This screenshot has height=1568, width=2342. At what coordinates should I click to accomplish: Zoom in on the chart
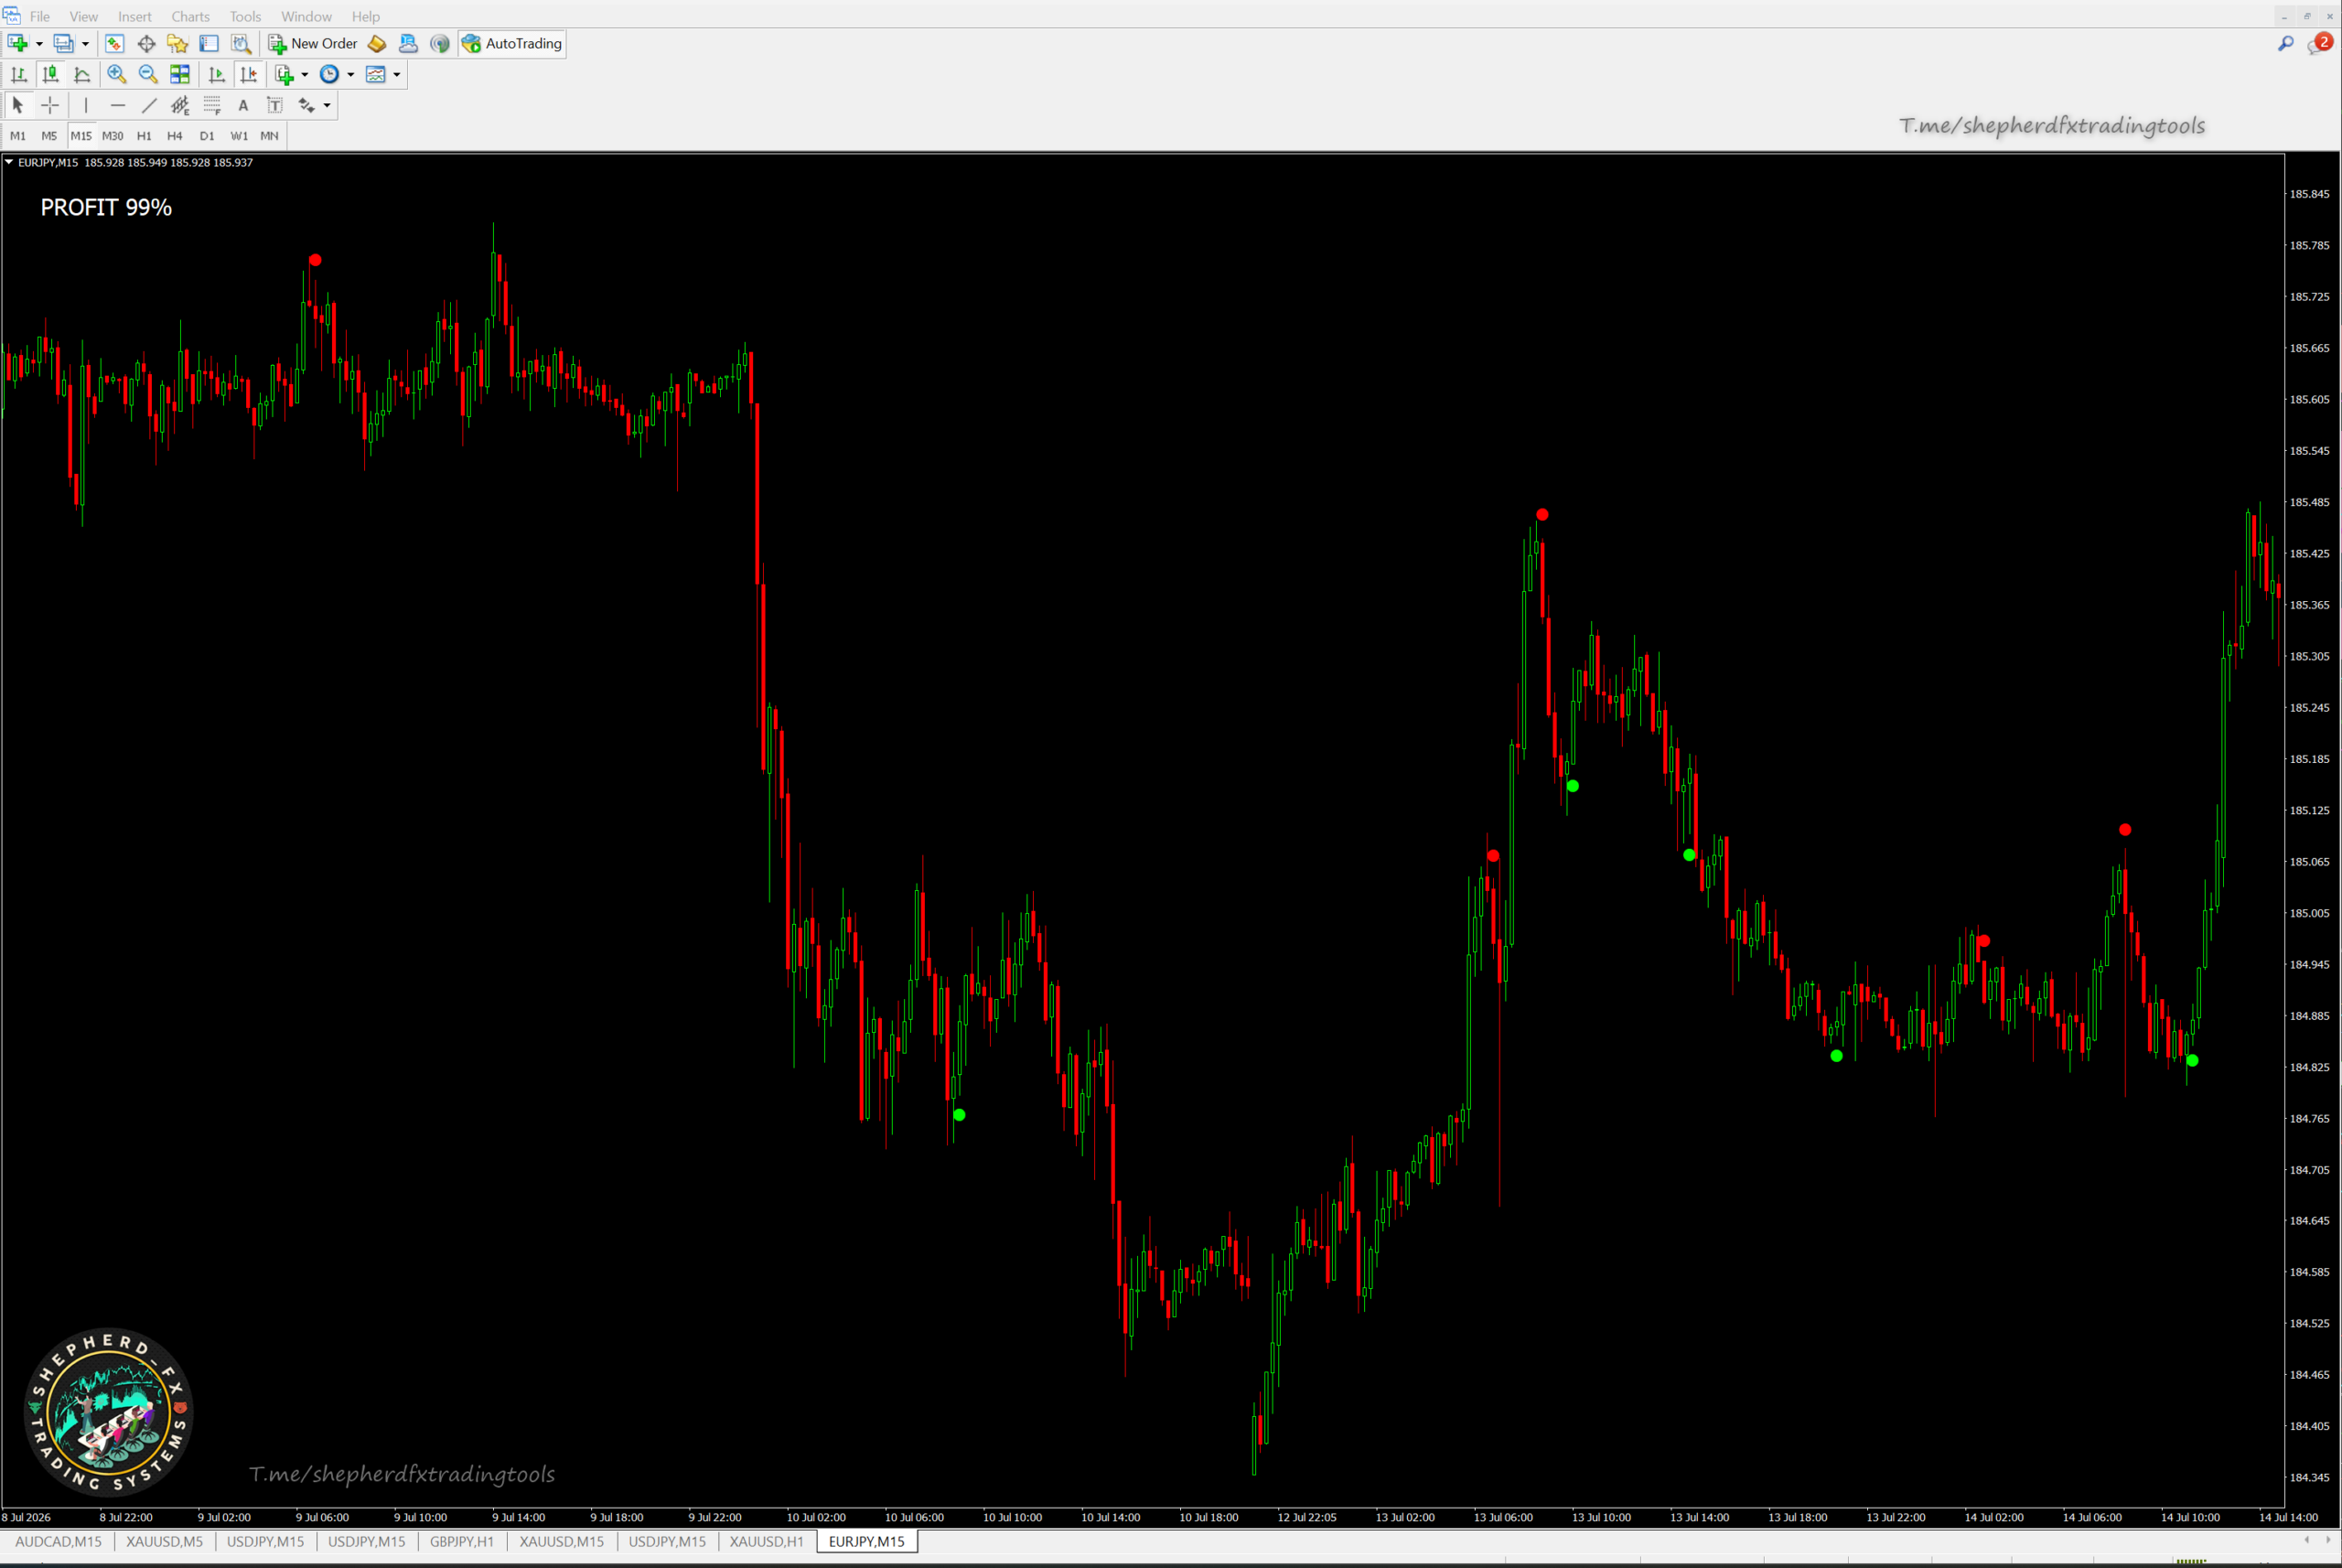tap(117, 74)
